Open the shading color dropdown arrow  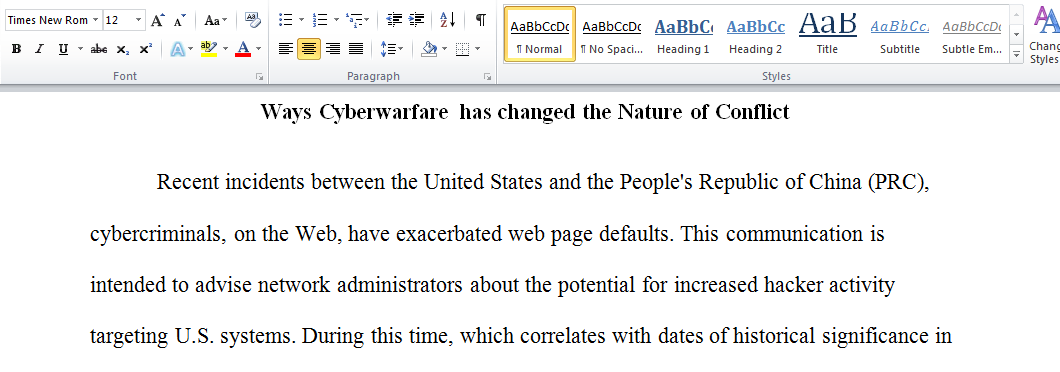pyautogui.click(x=444, y=49)
